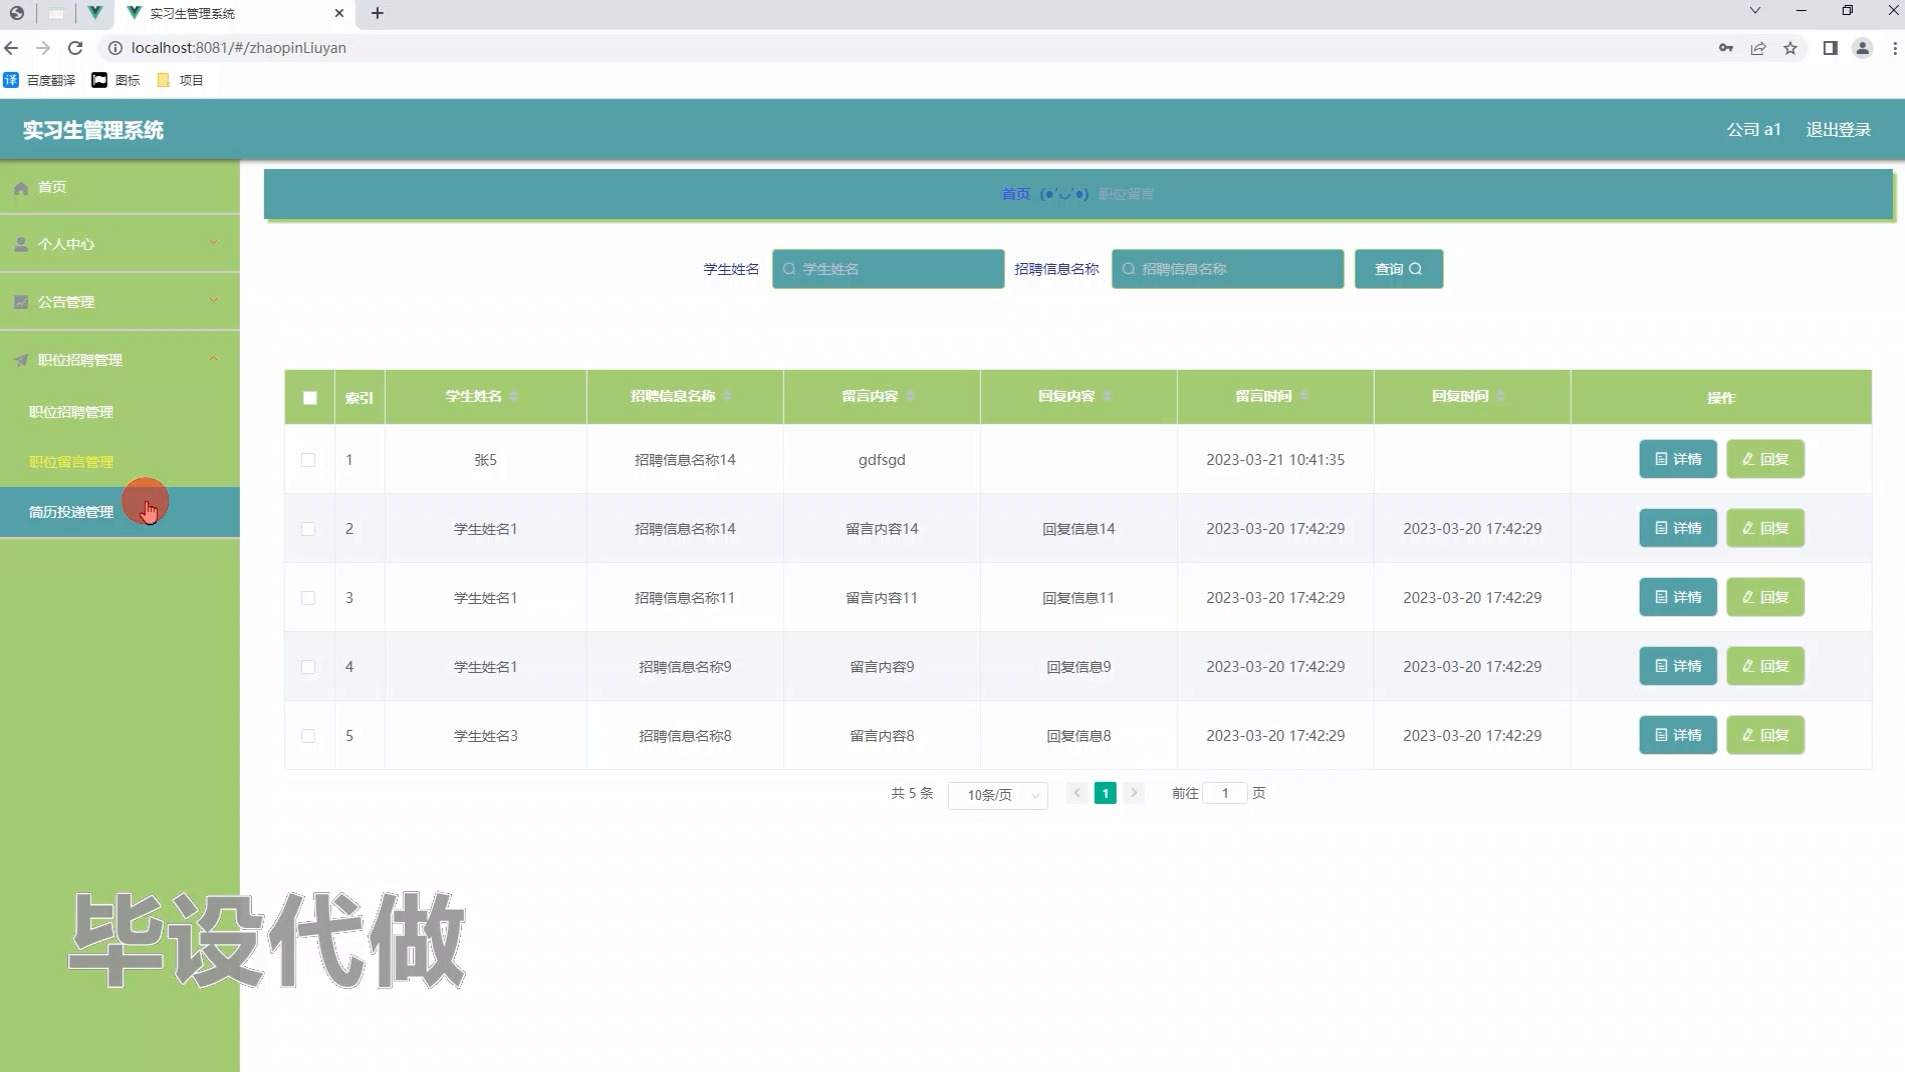Screen dimensions: 1905x1072
Task: Open the 10条/页 page size dropdown
Action: tap(997, 795)
